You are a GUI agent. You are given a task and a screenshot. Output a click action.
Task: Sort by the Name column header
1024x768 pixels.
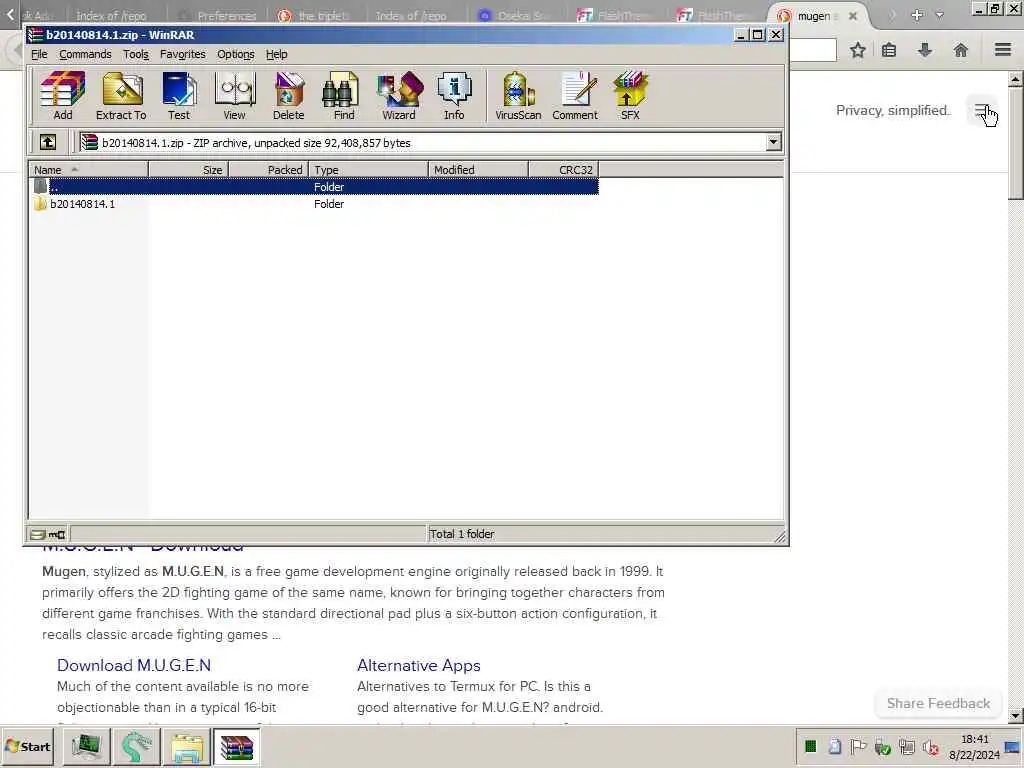click(x=88, y=170)
